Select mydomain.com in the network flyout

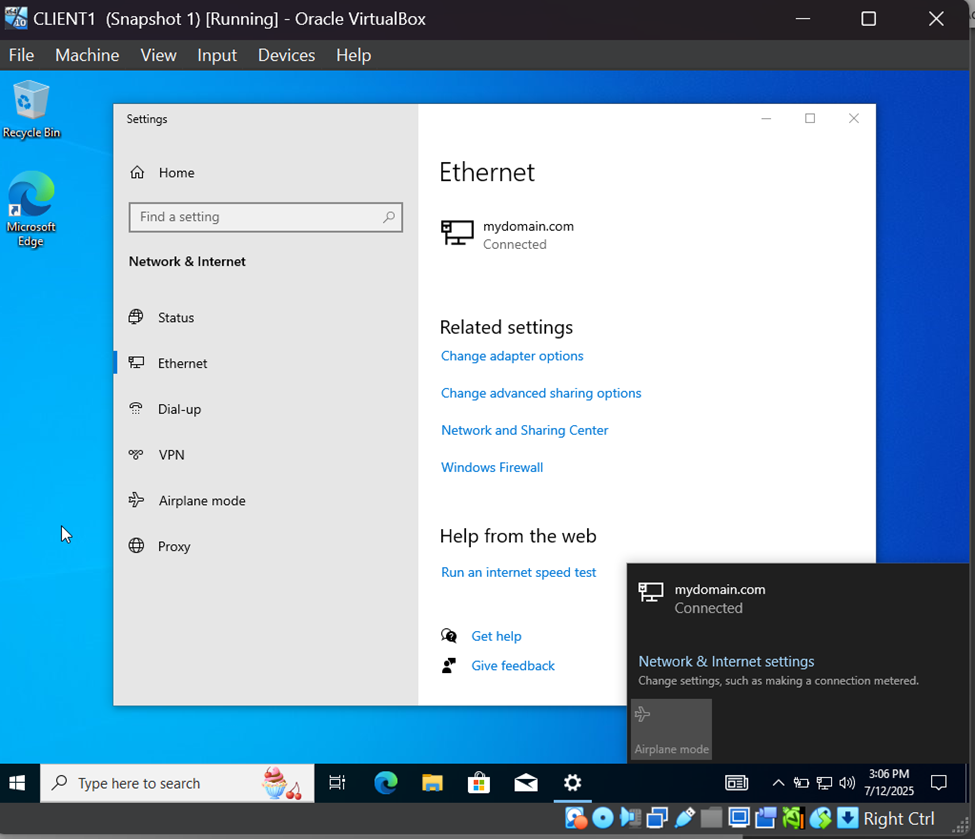(x=701, y=598)
